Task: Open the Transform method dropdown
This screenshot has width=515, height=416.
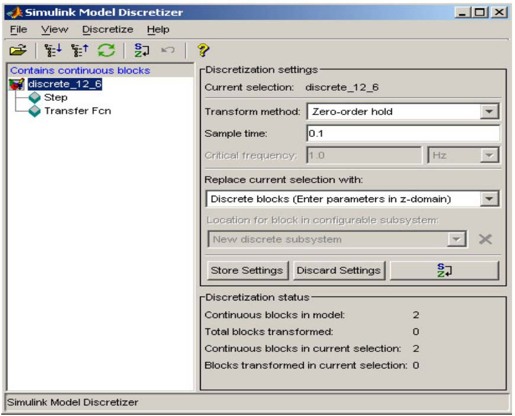Action: [489, 111]
